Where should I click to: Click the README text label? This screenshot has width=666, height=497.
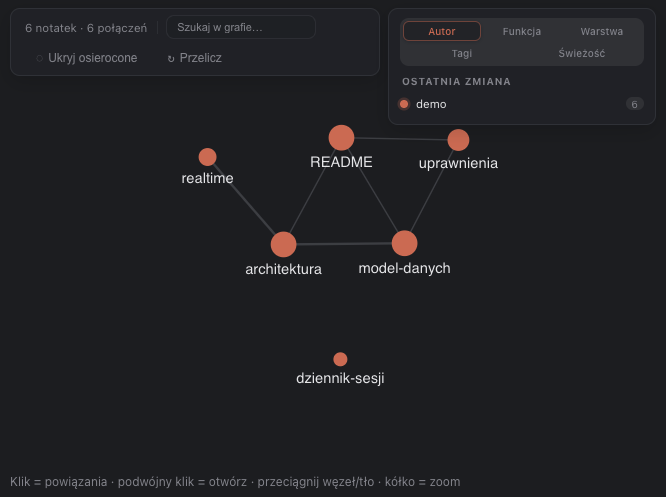pos(341,162)
